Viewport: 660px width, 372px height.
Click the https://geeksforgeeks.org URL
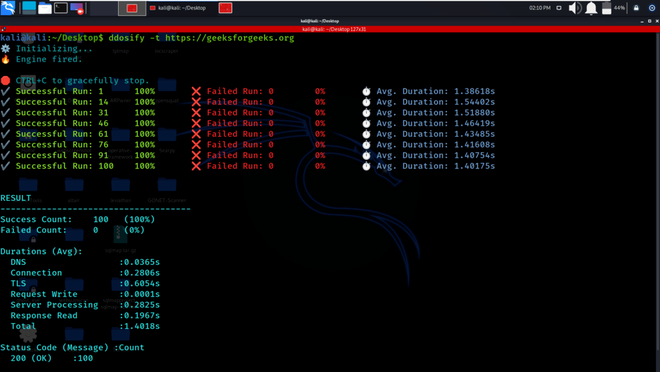coord(229,38)
